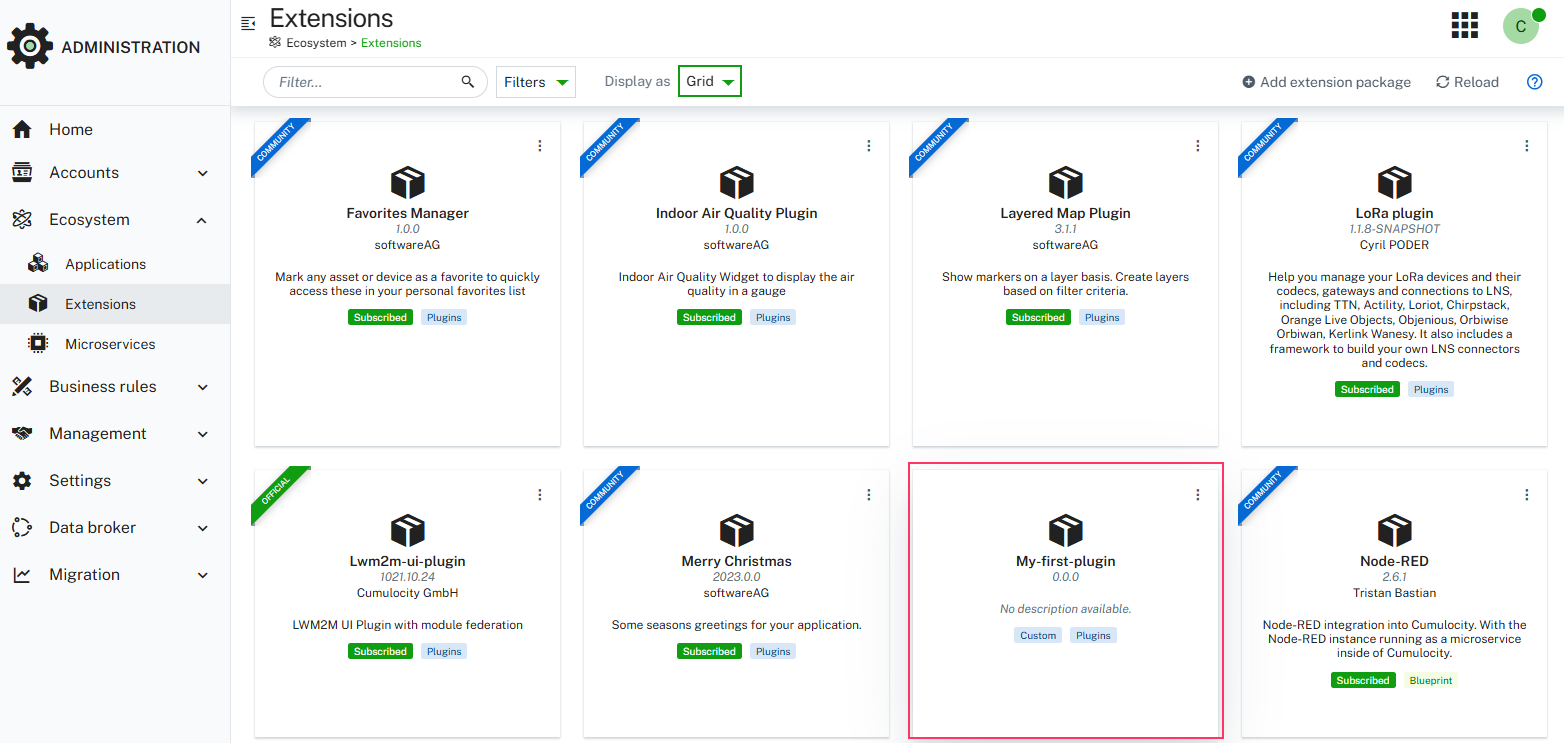
Task: Click the My-first-plugin package icon
Action: [1066, 530]
